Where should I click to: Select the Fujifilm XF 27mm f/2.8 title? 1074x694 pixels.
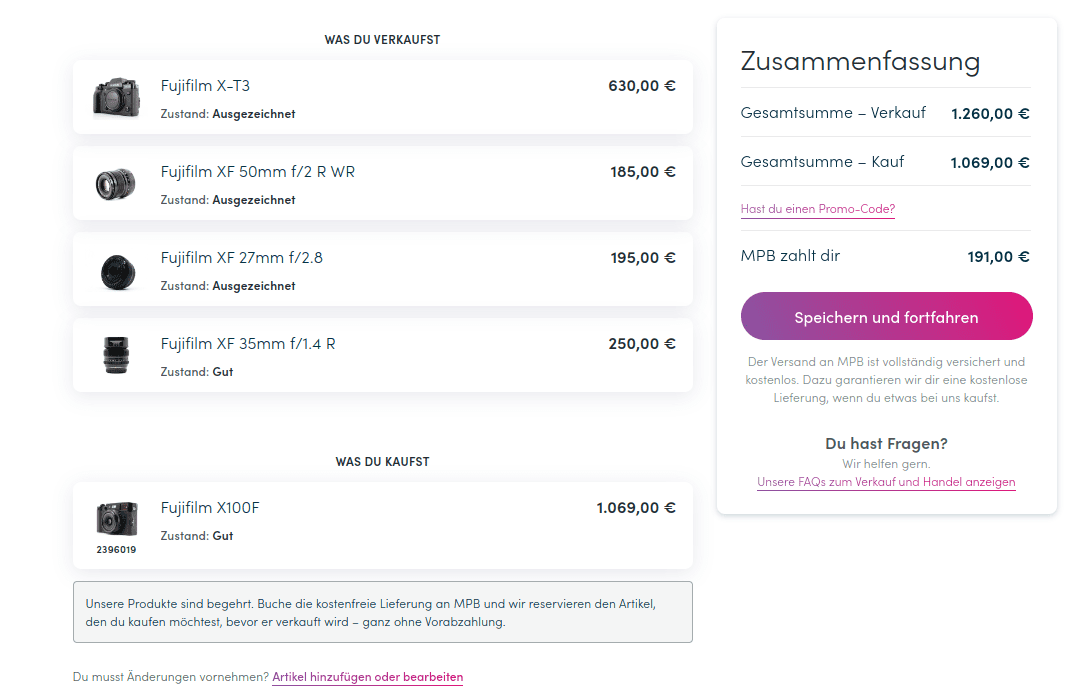[242, 258]
